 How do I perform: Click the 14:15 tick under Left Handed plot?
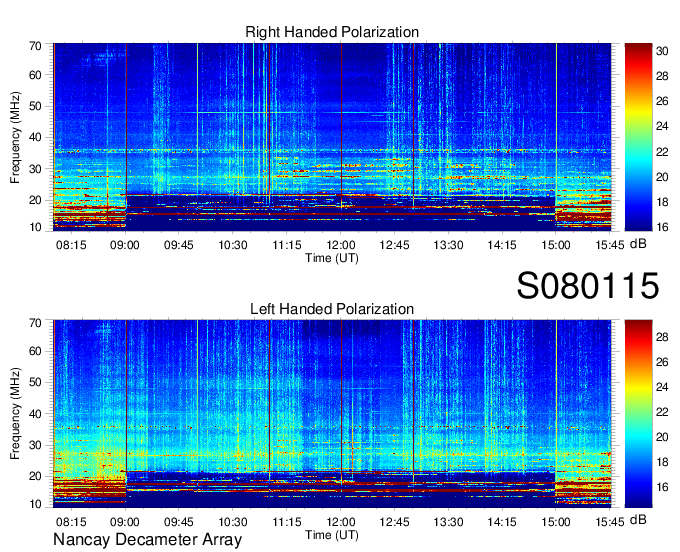coord(502,522)
